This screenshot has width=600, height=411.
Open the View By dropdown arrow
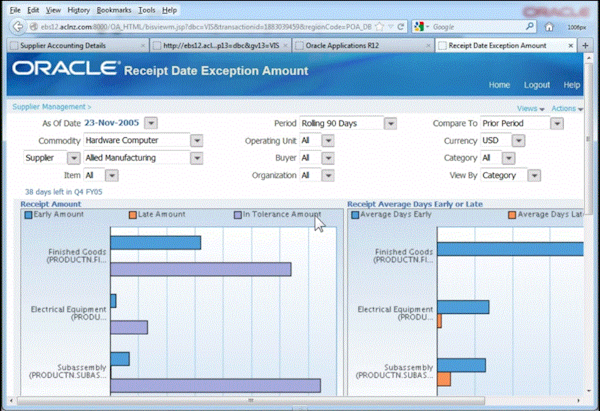point(534,175)
